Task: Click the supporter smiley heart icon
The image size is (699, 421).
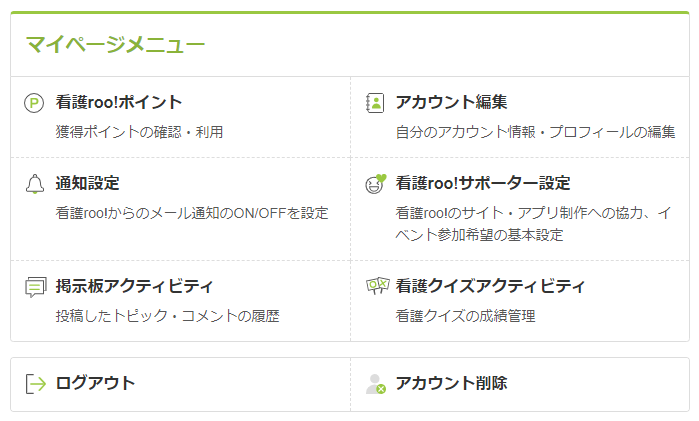Action: [376, 184]
